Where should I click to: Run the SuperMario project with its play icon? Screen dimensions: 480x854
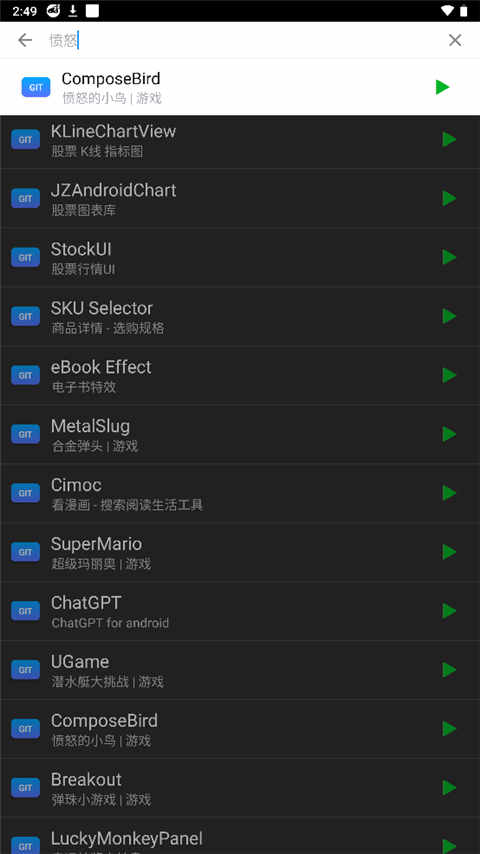(x=449, y=552)
